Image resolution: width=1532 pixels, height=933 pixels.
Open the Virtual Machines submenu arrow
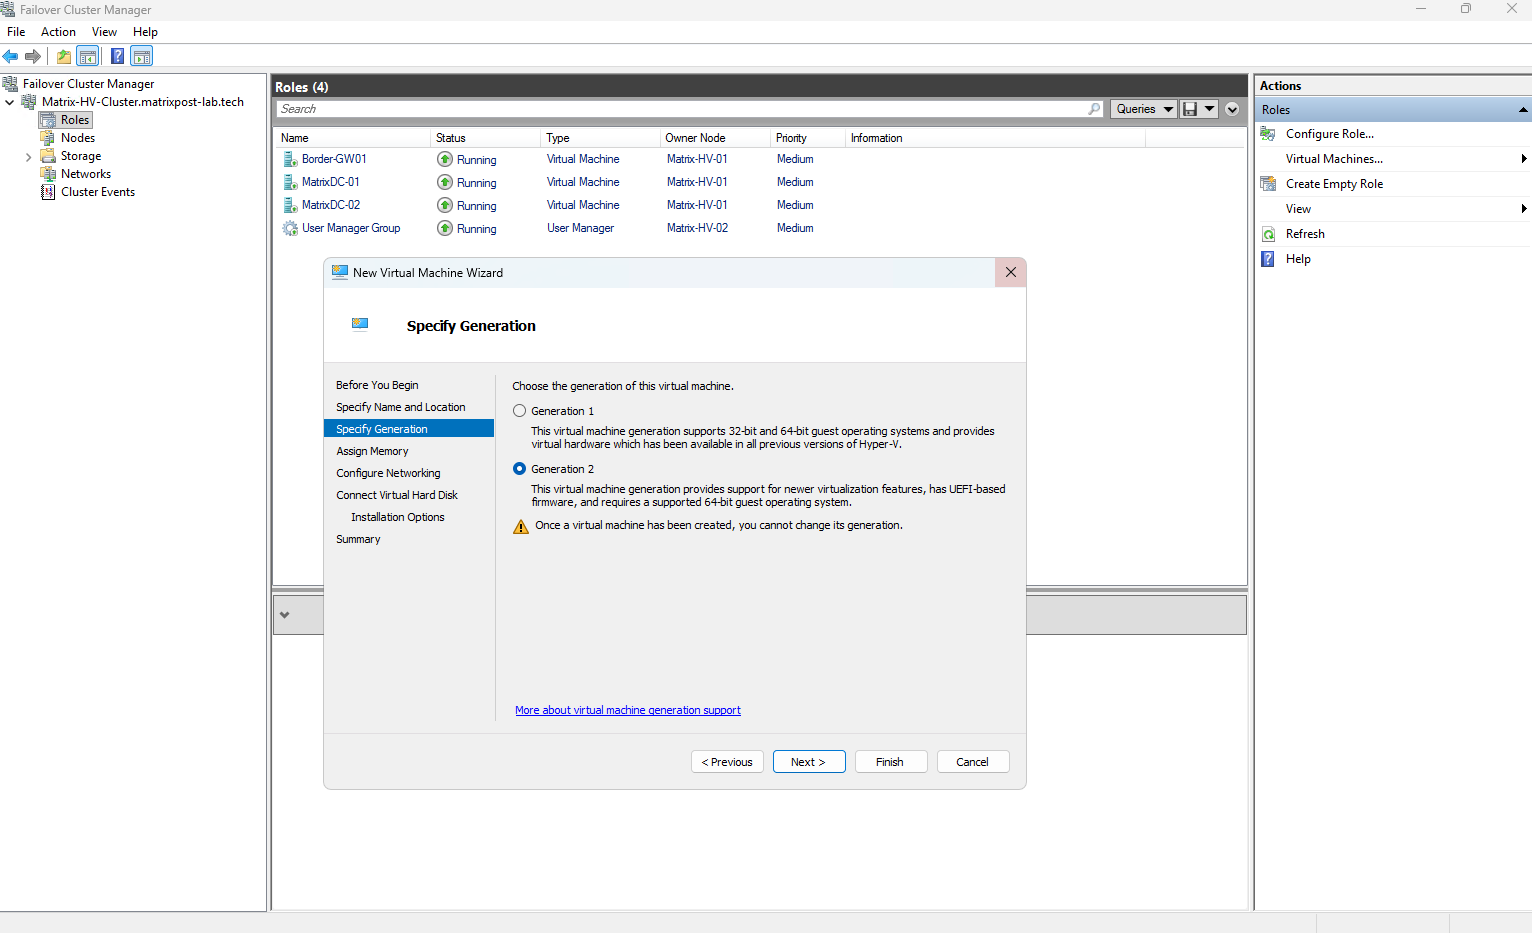[1523, 159]
